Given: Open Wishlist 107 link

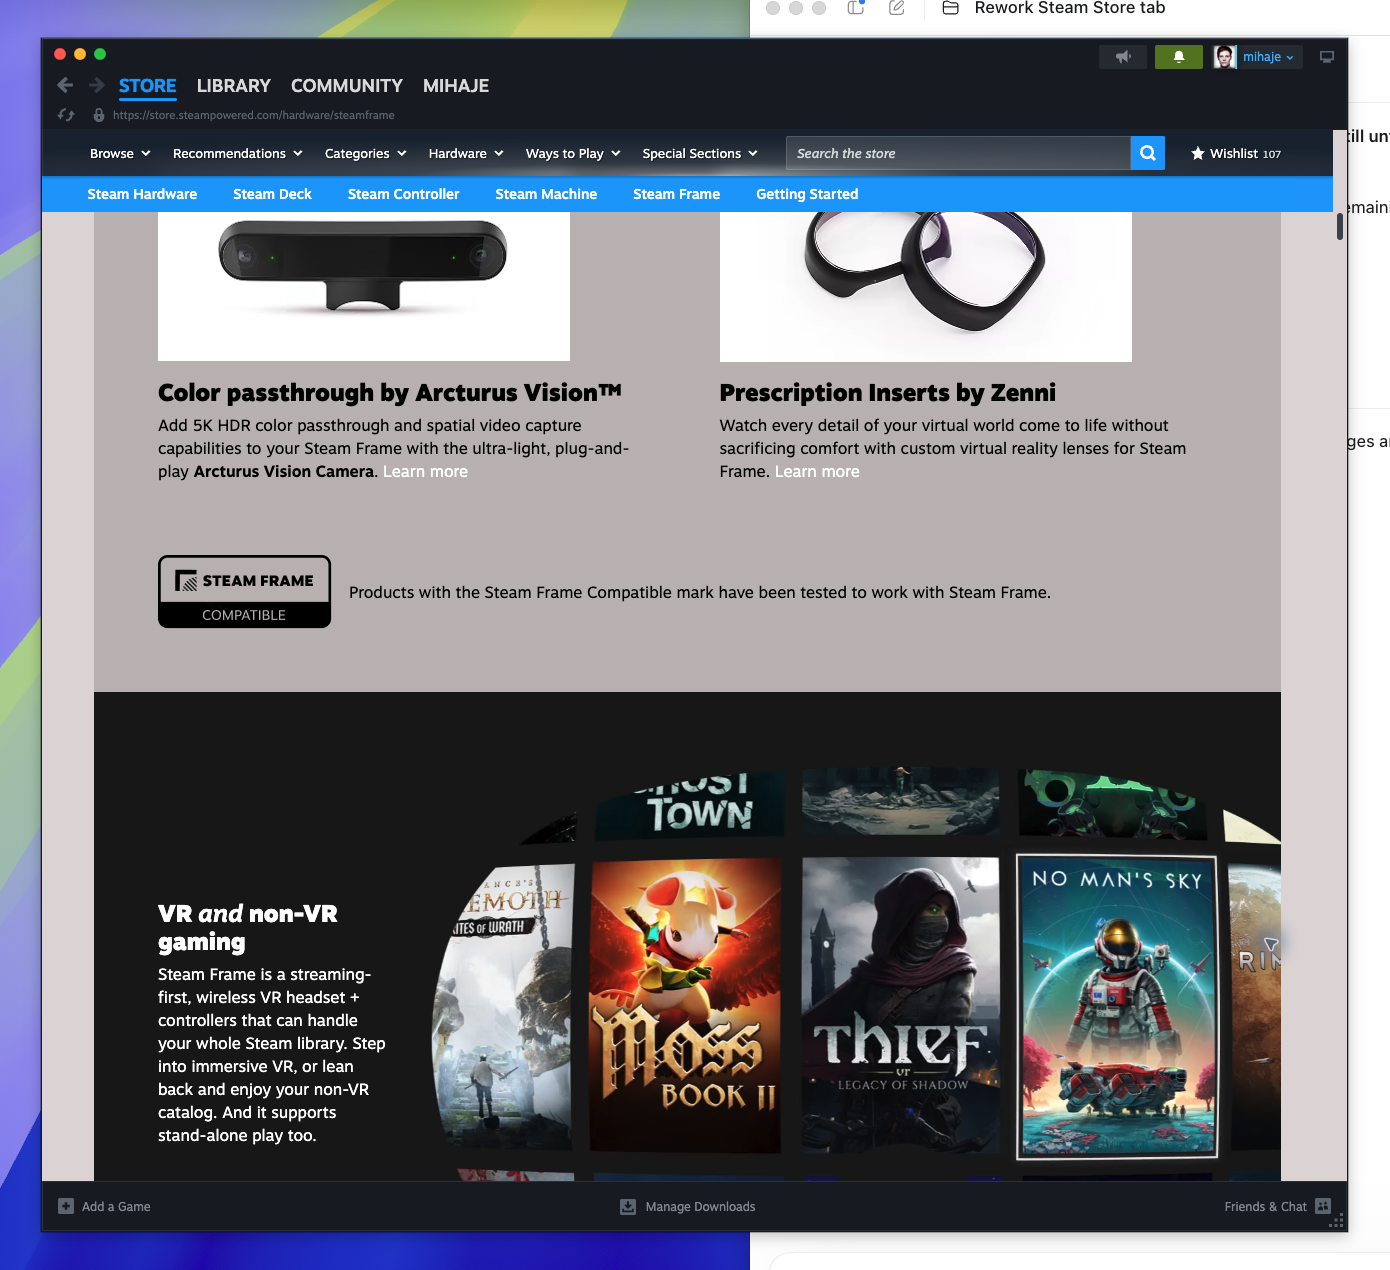Looking at the screenshot, I should coord(1236,153).
